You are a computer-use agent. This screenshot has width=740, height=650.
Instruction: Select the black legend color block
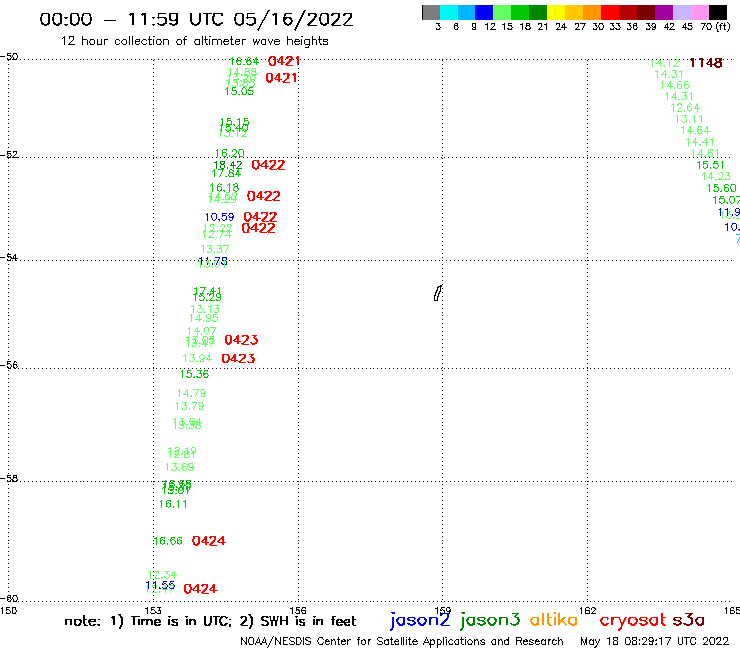pos(717,12)
